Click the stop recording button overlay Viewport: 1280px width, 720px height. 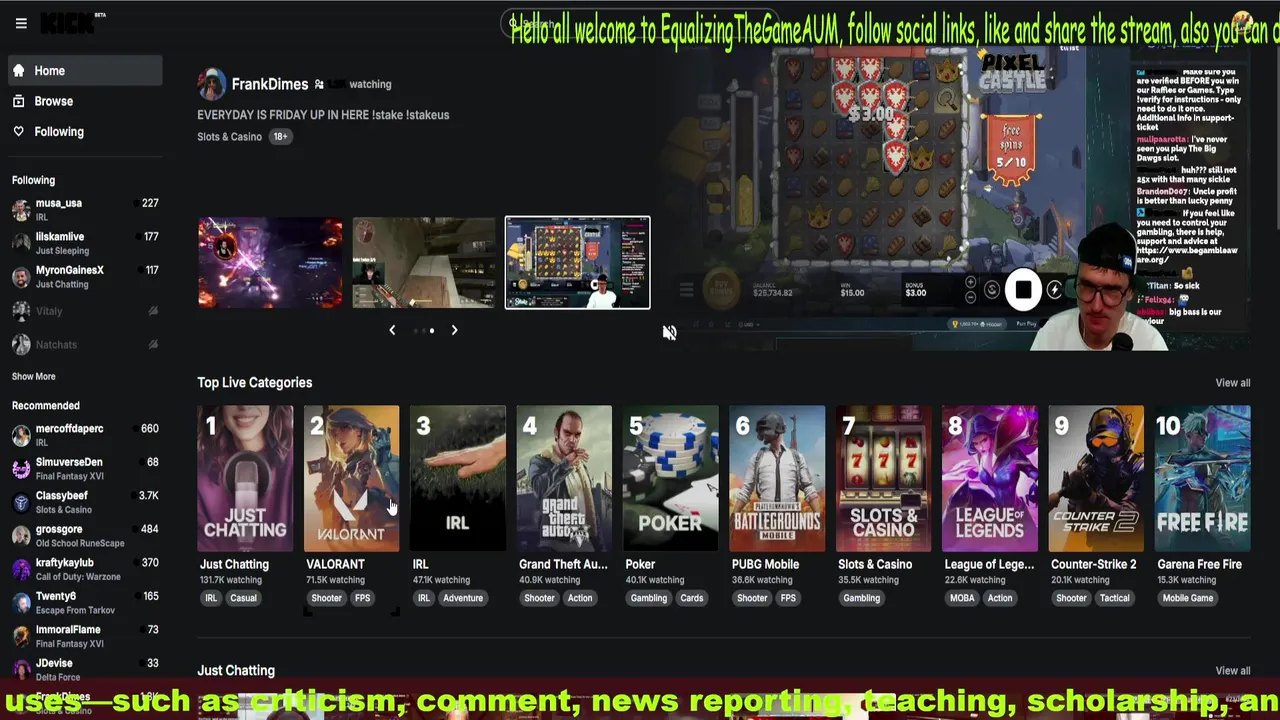coord(1023,290)
